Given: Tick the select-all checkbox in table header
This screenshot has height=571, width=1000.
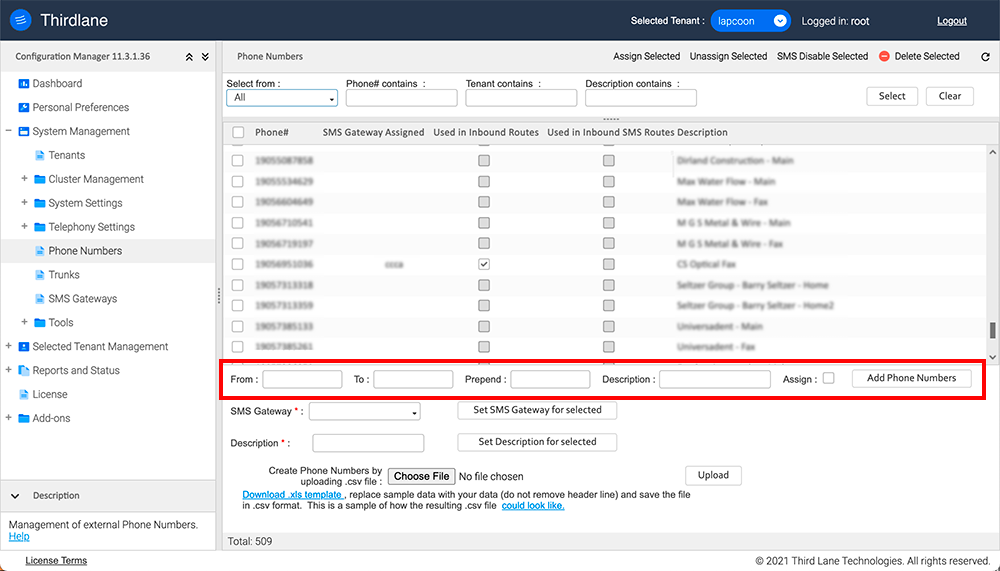Looking at the screenshot, I should click(238, 133).
